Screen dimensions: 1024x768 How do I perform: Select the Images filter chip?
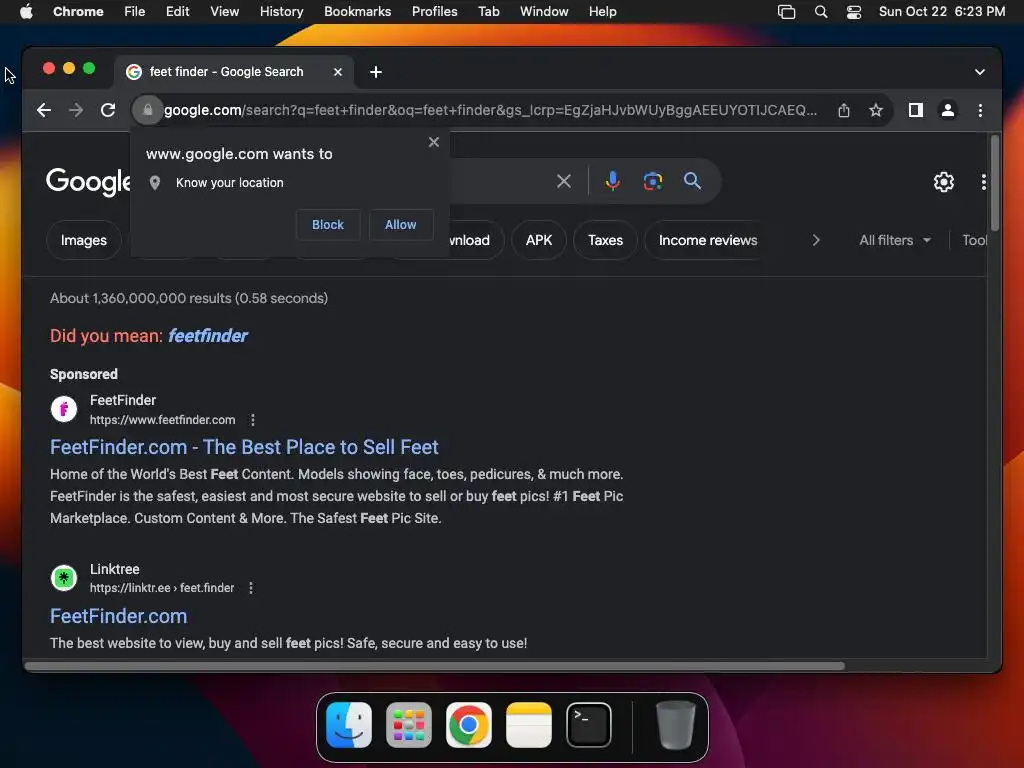click(84, 240)
